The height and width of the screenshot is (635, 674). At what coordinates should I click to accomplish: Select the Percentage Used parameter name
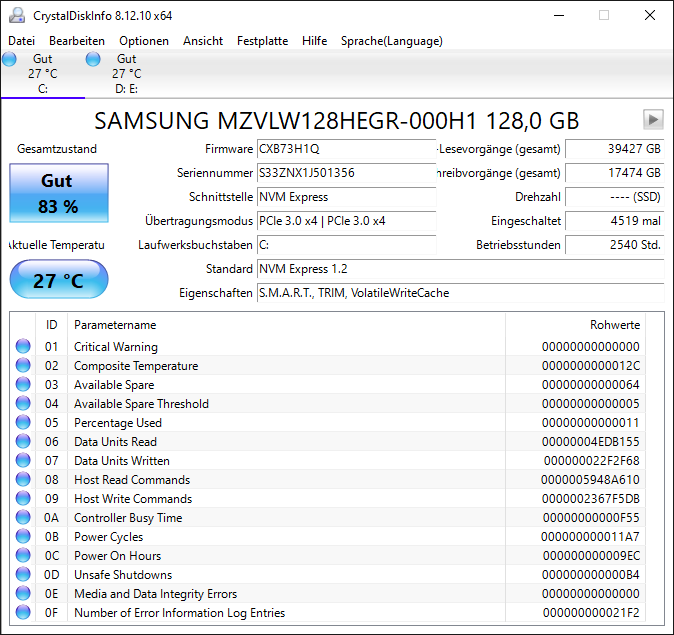(118, 423)
